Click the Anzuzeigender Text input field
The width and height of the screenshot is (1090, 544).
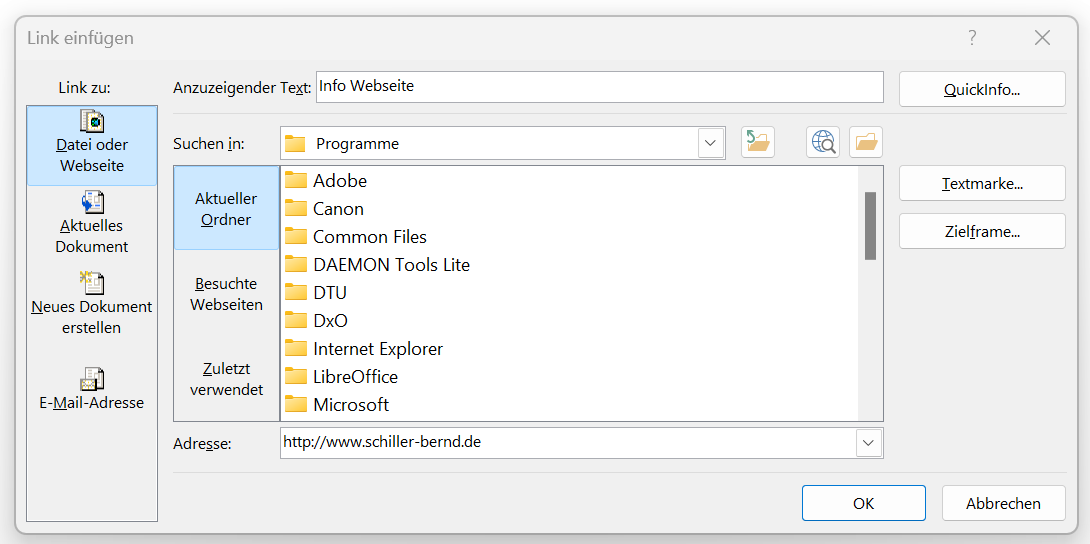599,87
